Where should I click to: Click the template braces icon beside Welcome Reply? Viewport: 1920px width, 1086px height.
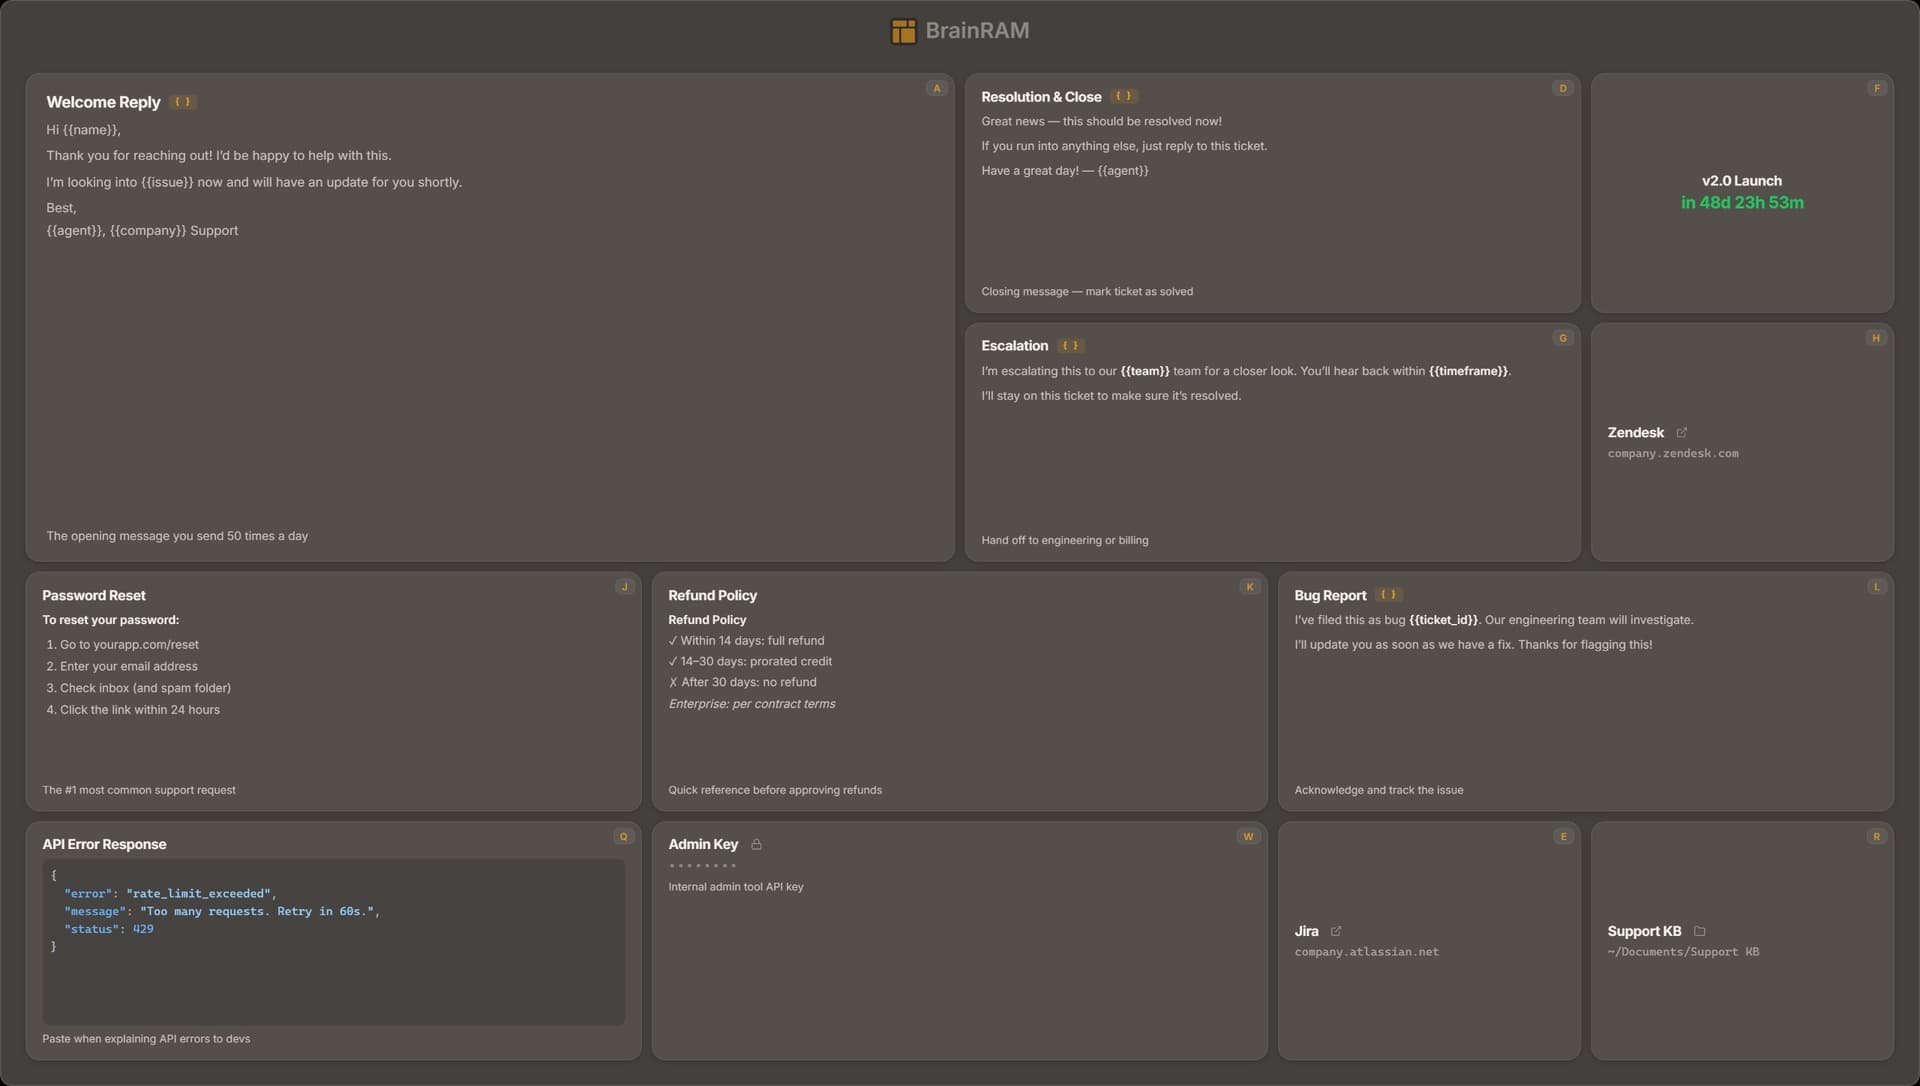click(182, 102)
